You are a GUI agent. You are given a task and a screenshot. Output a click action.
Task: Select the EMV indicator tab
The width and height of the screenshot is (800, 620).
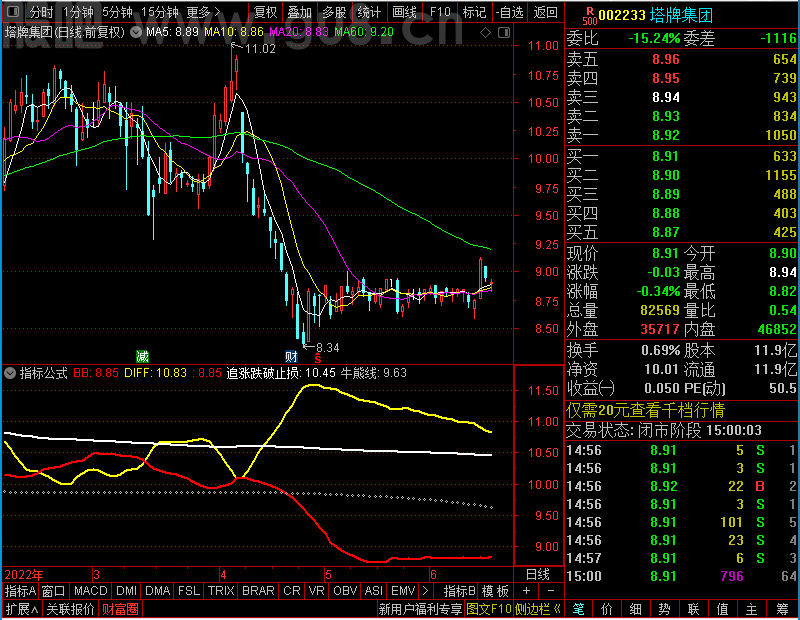403,591
